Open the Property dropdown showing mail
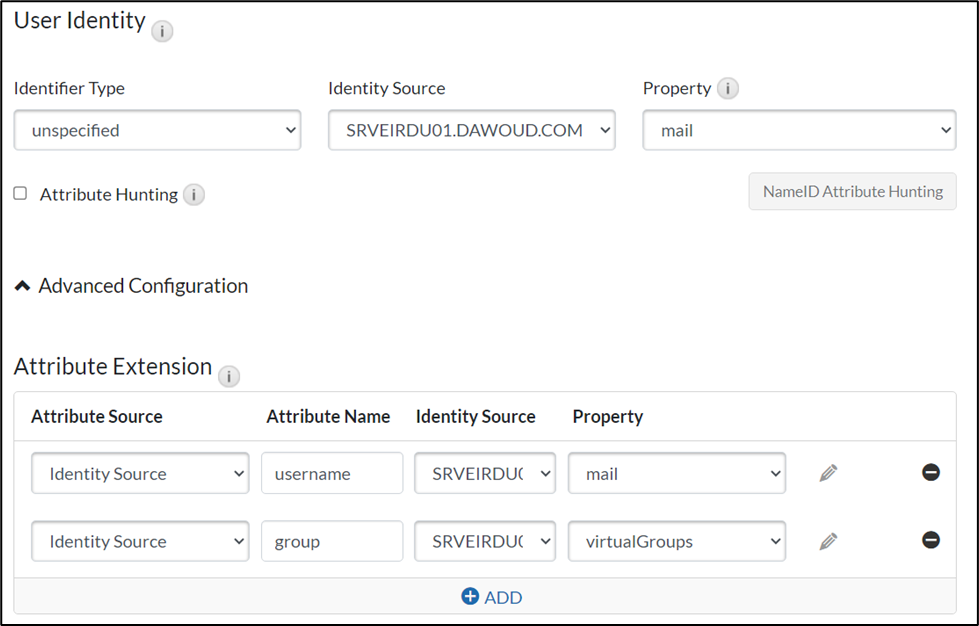The height and width of the screenshot is (626, 979). tap(798, 130)
